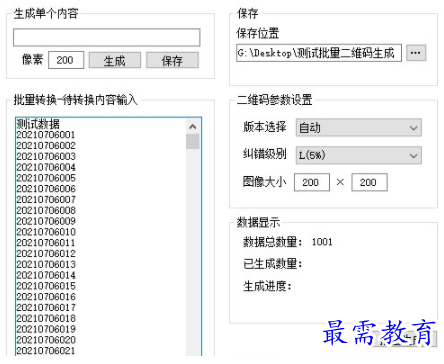Click the 已生成数量 label
444x364 pixels.
coord(273,264)
